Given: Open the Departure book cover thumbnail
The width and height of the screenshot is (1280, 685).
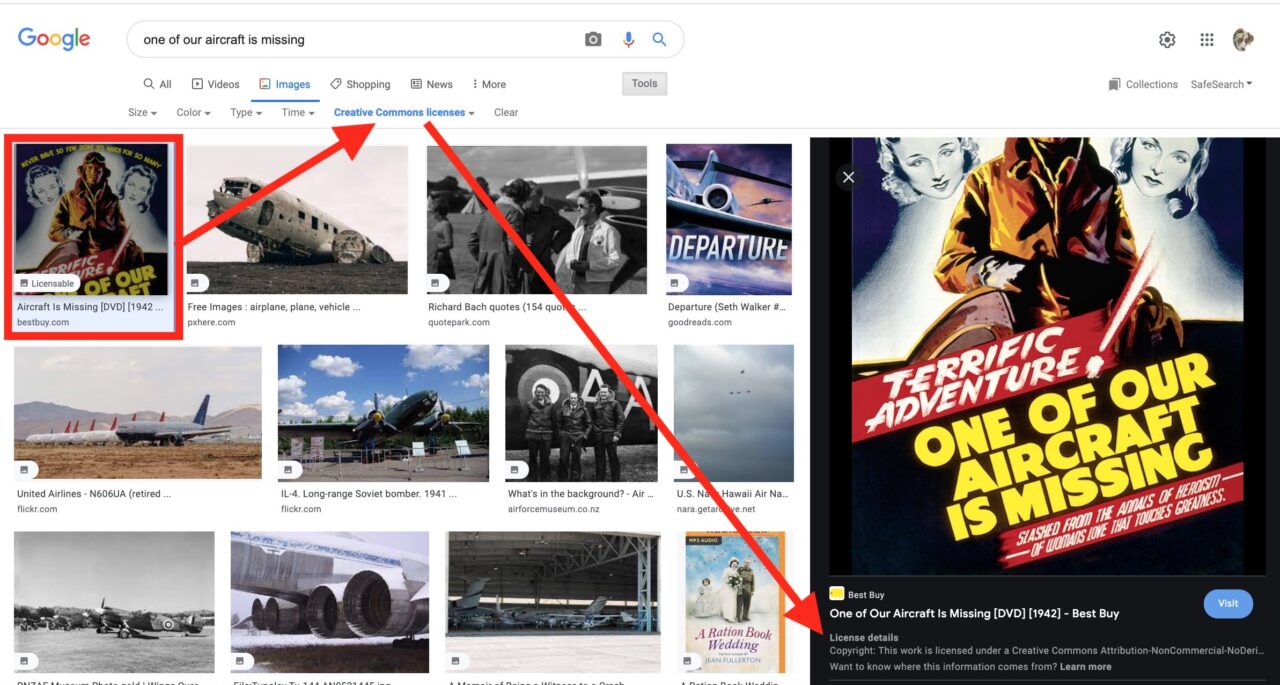Looking at the screenshot, I should pos(729,219).
